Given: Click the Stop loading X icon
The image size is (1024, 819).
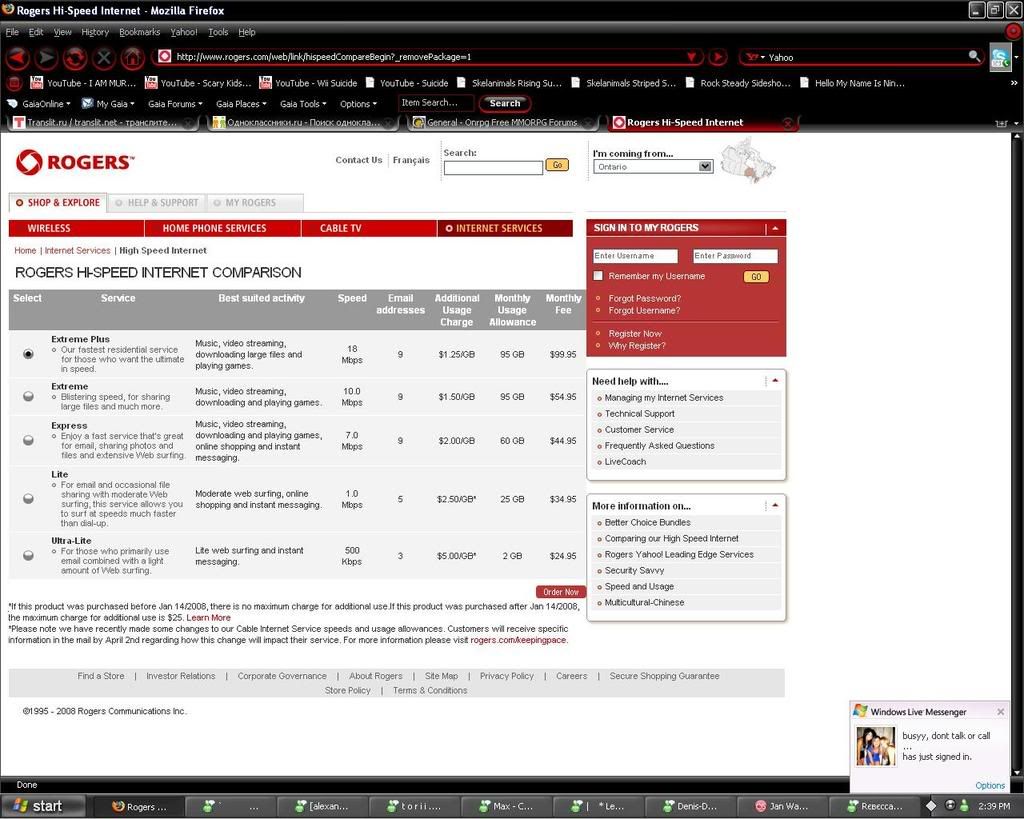Looking at the screenshot, I should (104, 57).
